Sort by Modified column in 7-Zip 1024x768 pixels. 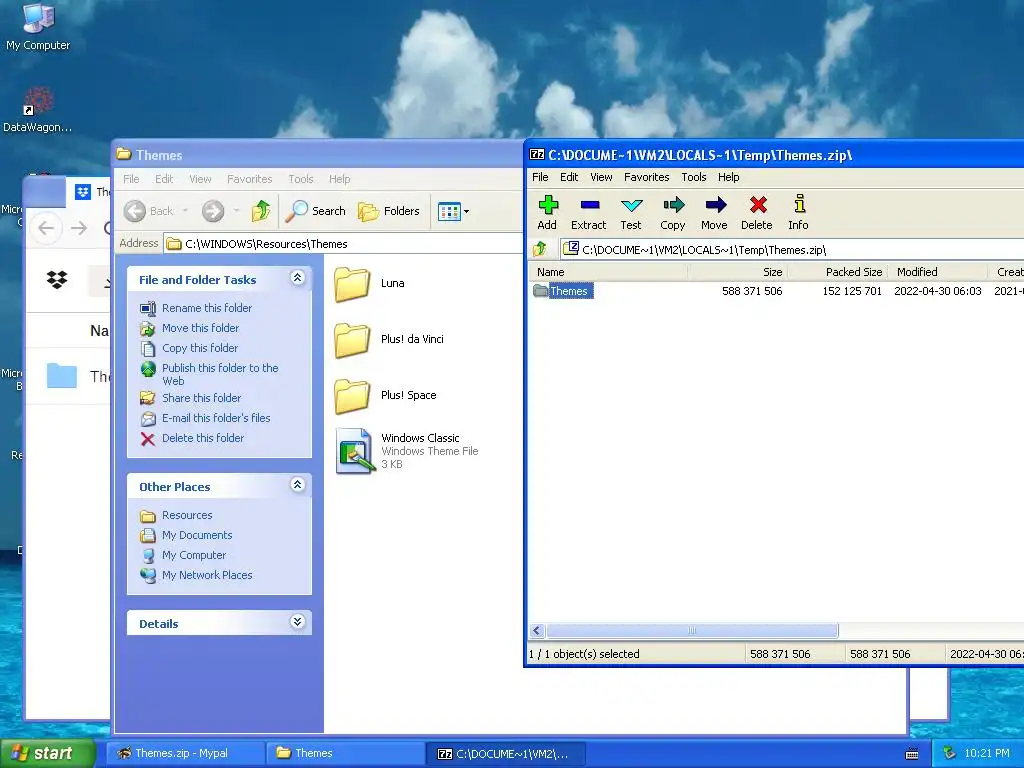point(938,272)
